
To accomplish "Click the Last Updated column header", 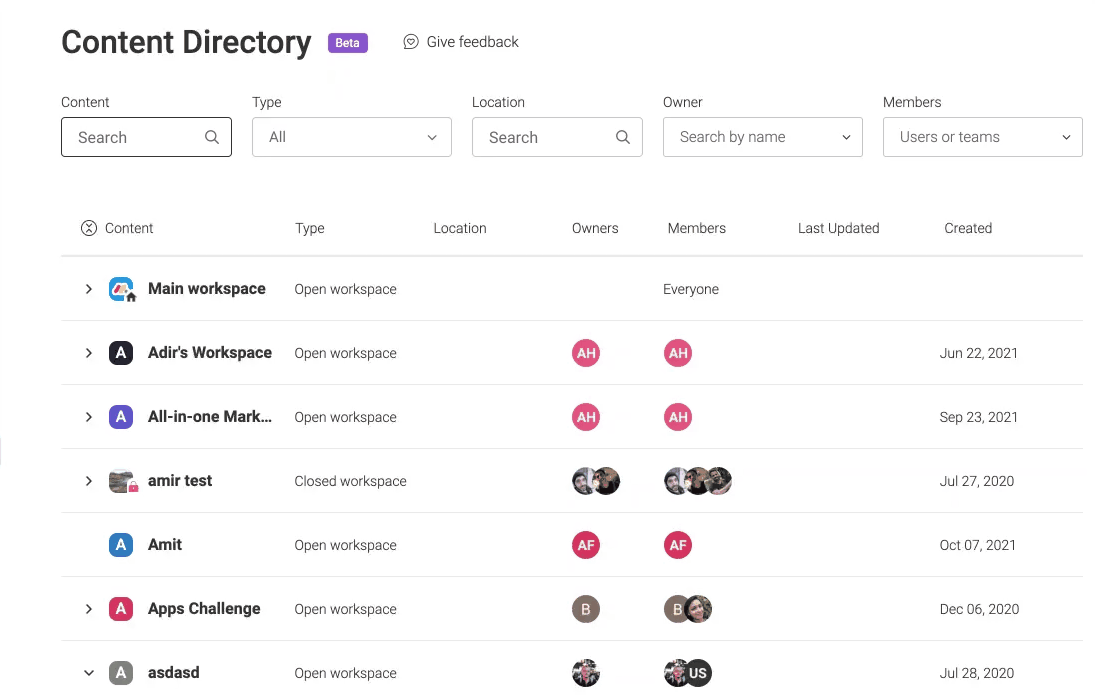I will click(x=839, y=228).
